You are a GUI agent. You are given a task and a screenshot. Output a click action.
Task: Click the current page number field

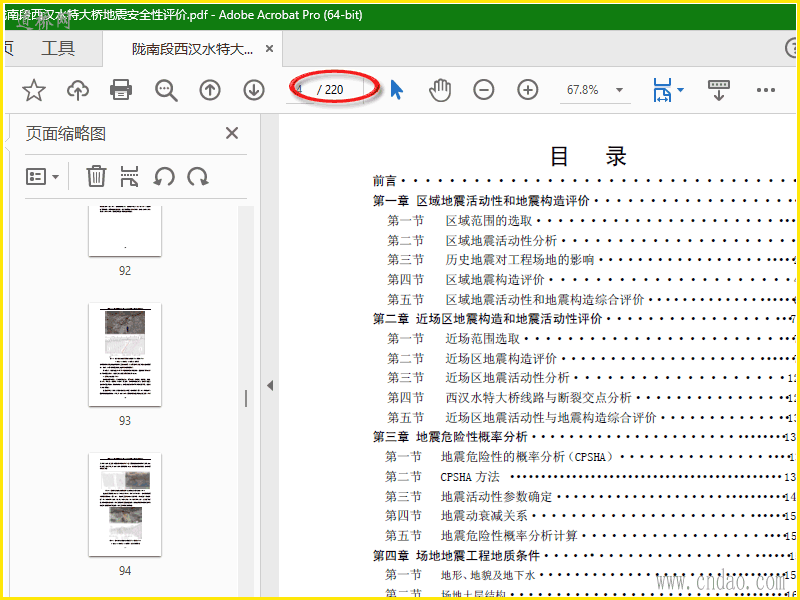(x=299, y=90)
